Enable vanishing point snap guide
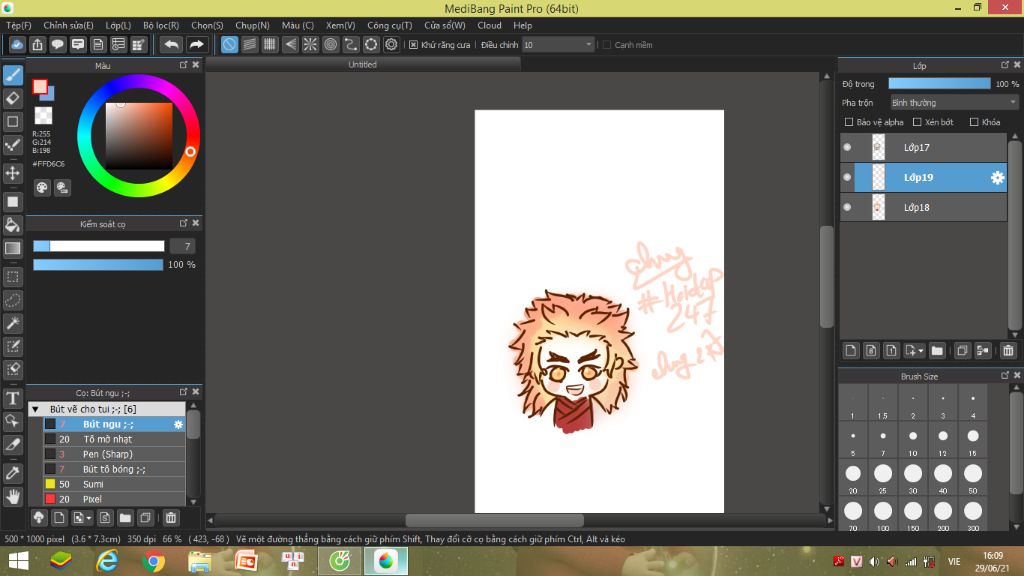The height and width of the screenshot is (576, 1024). 290,44
